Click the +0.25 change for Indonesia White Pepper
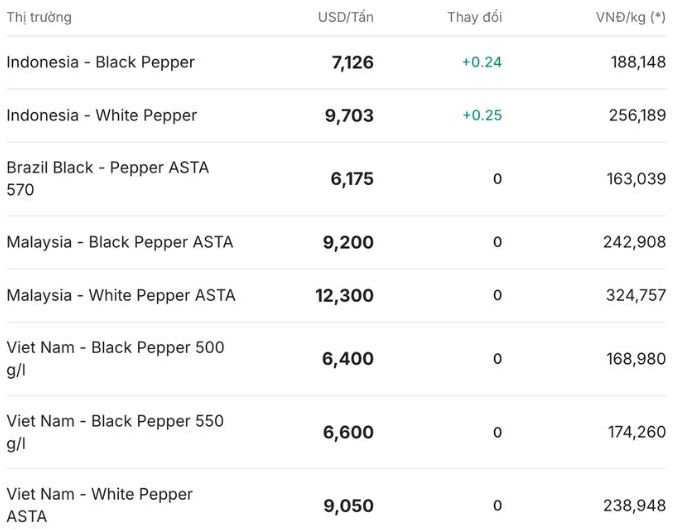 pyautogui.click(x=482, y=115)
